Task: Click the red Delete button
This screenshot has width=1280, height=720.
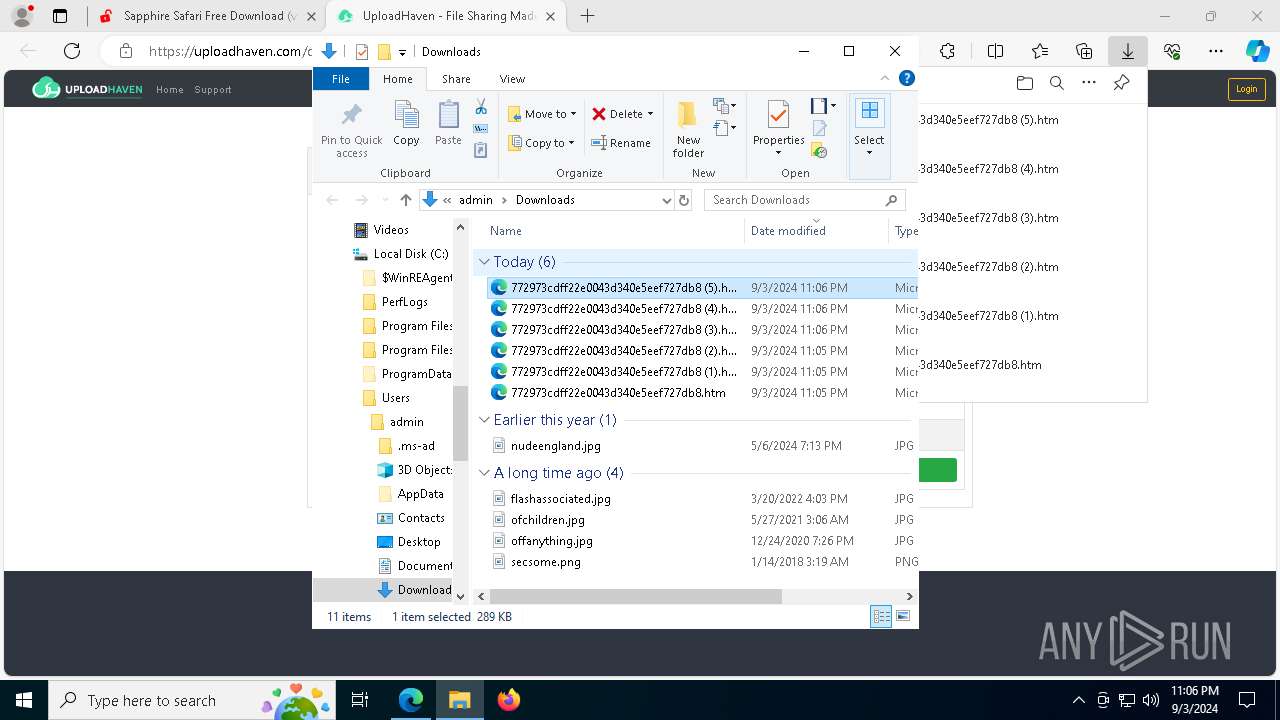Action: coord(617,114)
